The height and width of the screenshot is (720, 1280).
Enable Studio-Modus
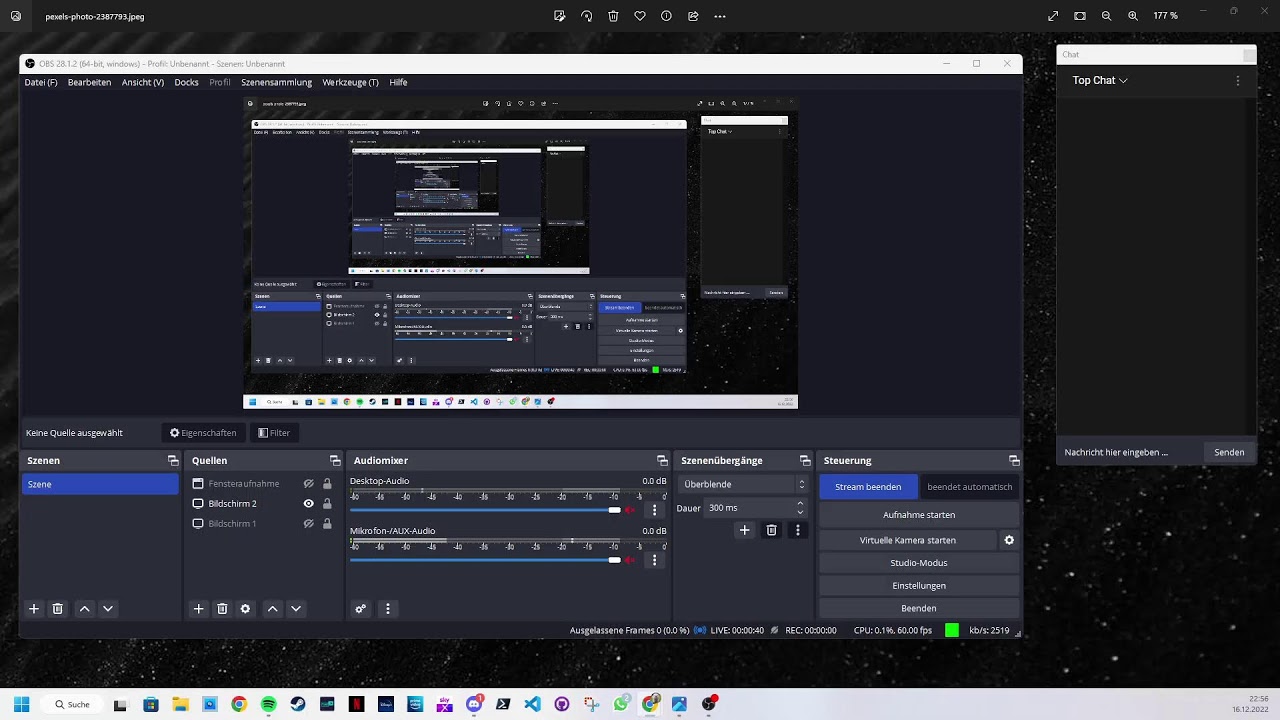[x=919, y=563]
